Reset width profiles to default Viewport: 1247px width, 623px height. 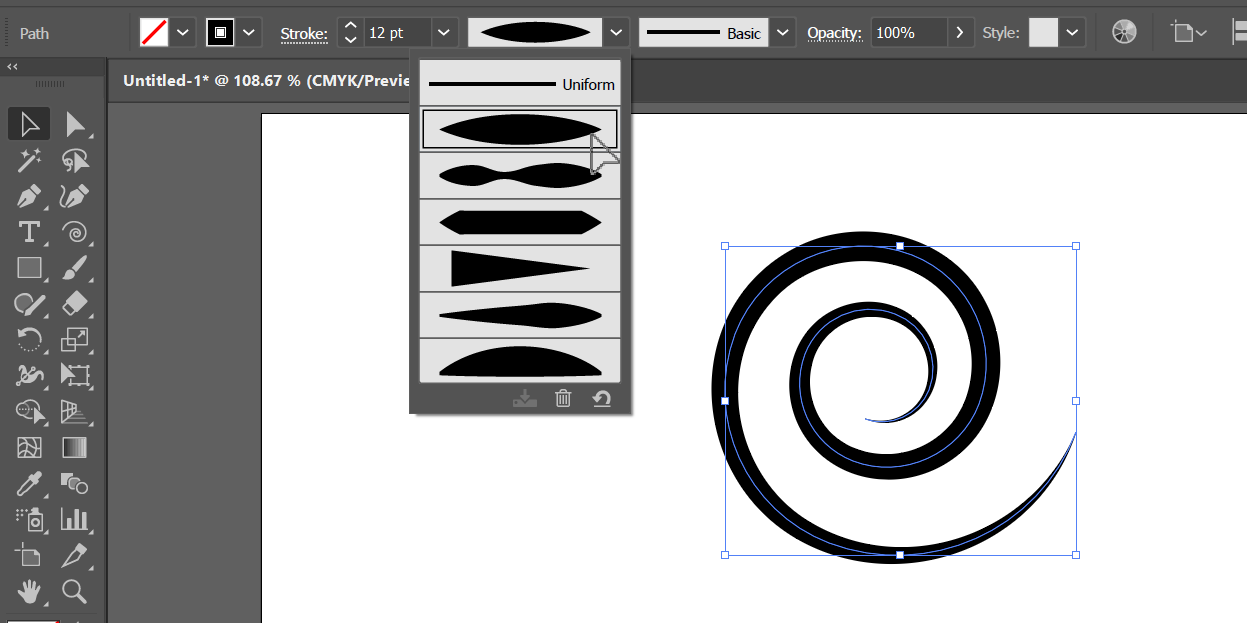601,398
